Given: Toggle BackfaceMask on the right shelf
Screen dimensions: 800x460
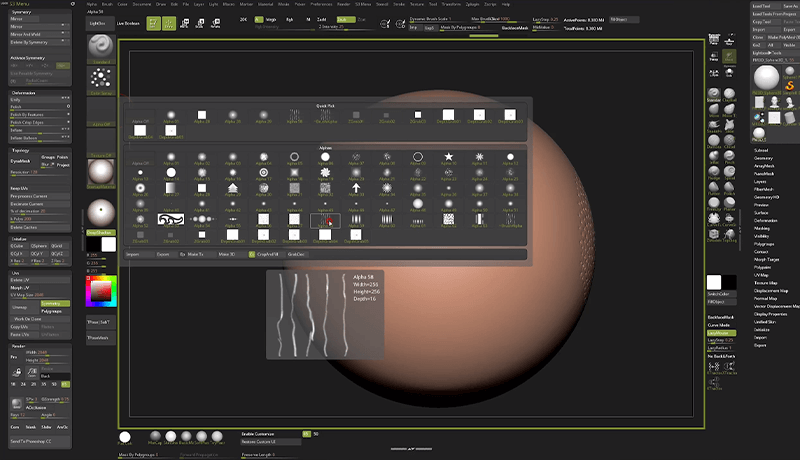Looking at the screenshot, I should (x=721, y=317).
